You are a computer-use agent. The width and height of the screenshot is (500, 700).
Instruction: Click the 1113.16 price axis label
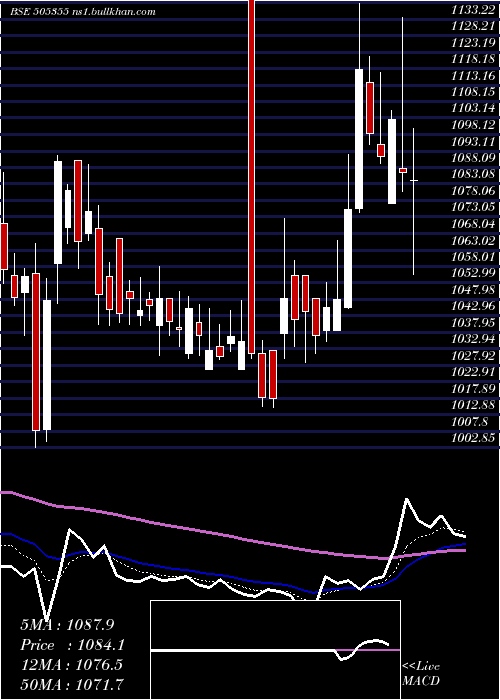473,75
